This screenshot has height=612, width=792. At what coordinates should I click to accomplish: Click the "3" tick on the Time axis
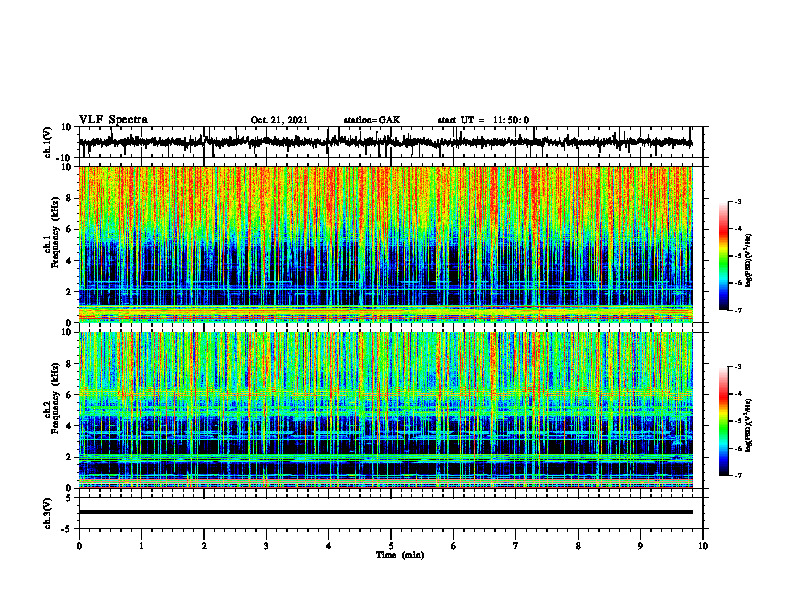(266, 546)
